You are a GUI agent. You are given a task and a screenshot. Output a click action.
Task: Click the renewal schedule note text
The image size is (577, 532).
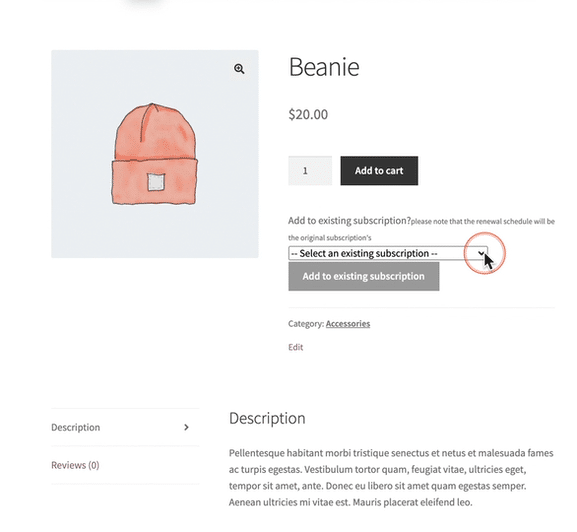421,229
